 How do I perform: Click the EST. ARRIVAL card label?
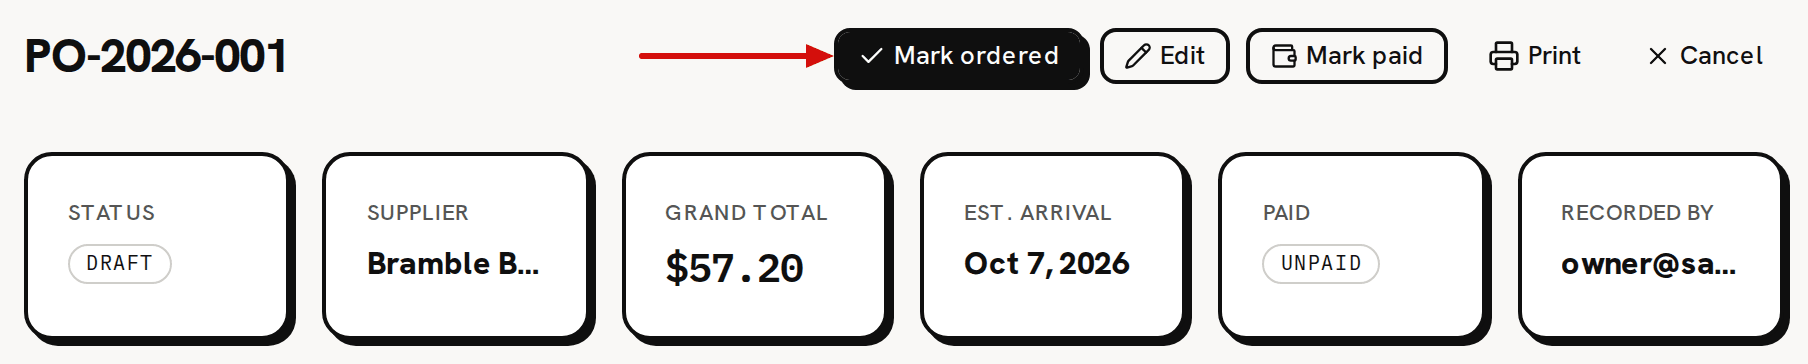point(1037,213)
